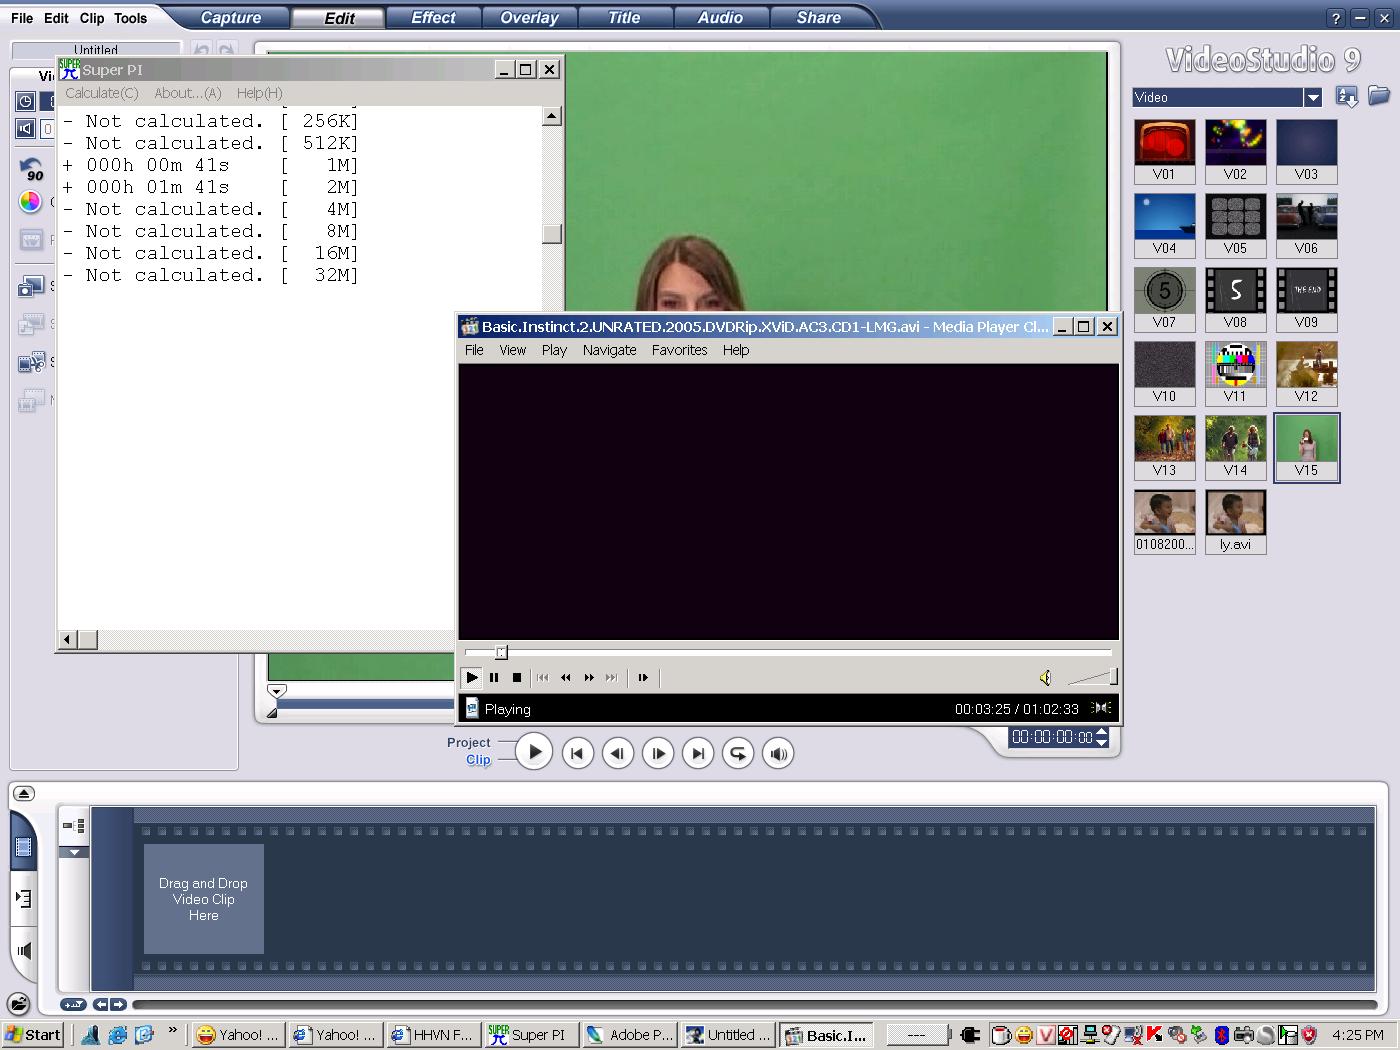Expand the Video library category dropdown
1400x1050 pixels.
pyautogui.click(x=1313, y=97)
